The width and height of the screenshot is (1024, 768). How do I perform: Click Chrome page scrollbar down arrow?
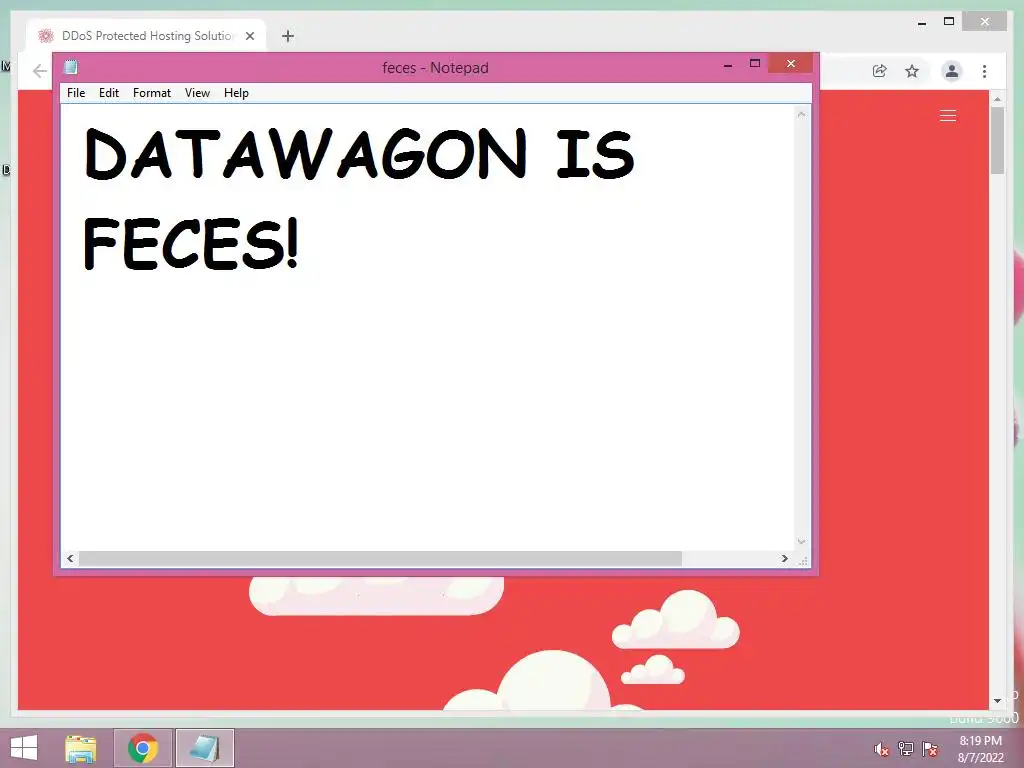pyautogui.click(x=997, y=701)
